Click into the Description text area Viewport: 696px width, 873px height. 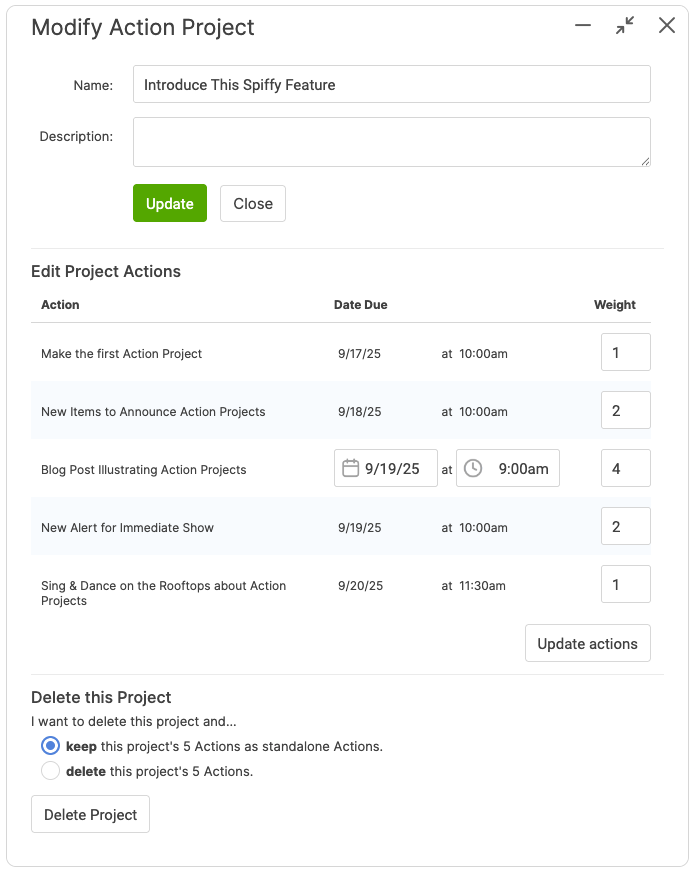(392, 141)
